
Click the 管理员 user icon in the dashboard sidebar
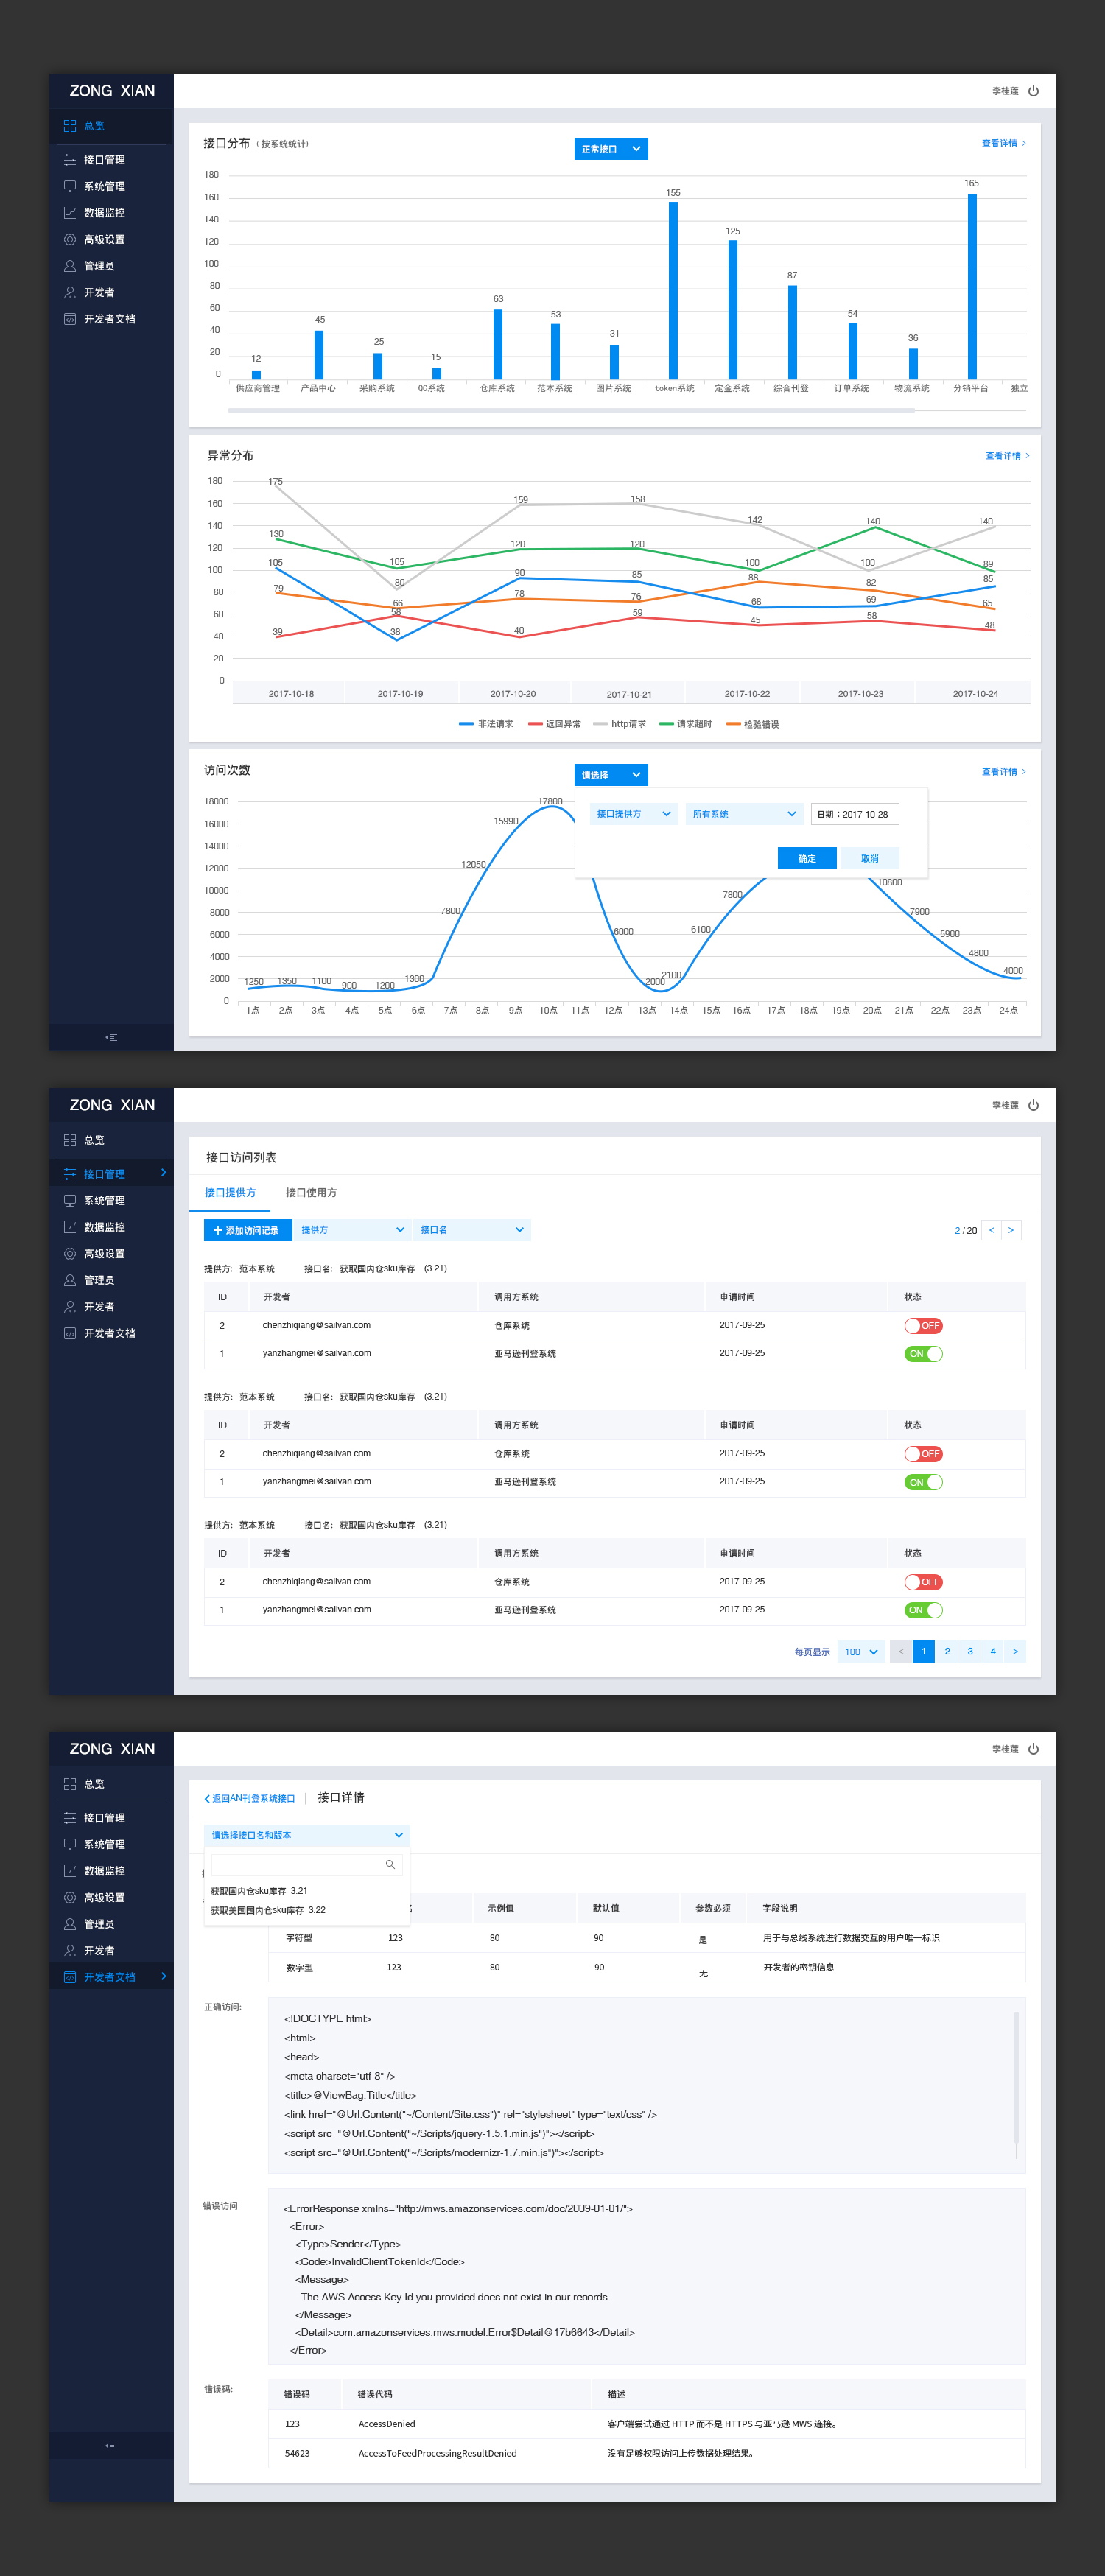pyautogui.click(x=70, y=266)
